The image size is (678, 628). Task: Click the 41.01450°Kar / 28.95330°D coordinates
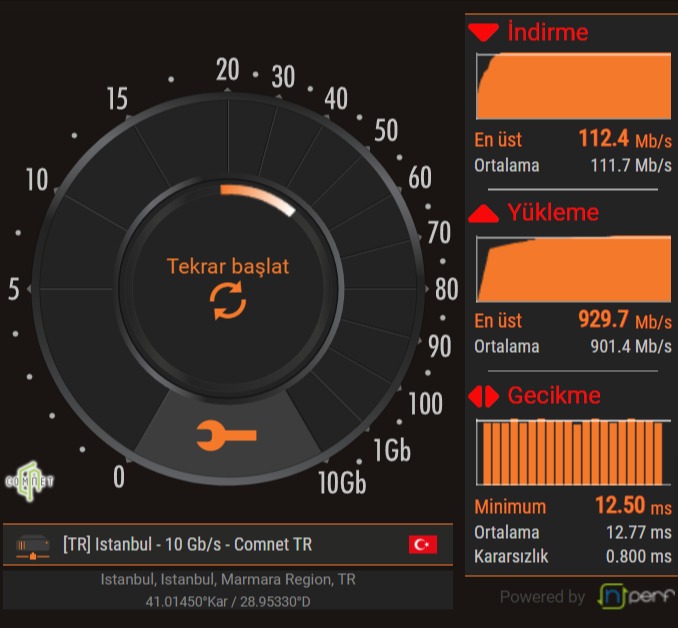[x=228, y=602]
